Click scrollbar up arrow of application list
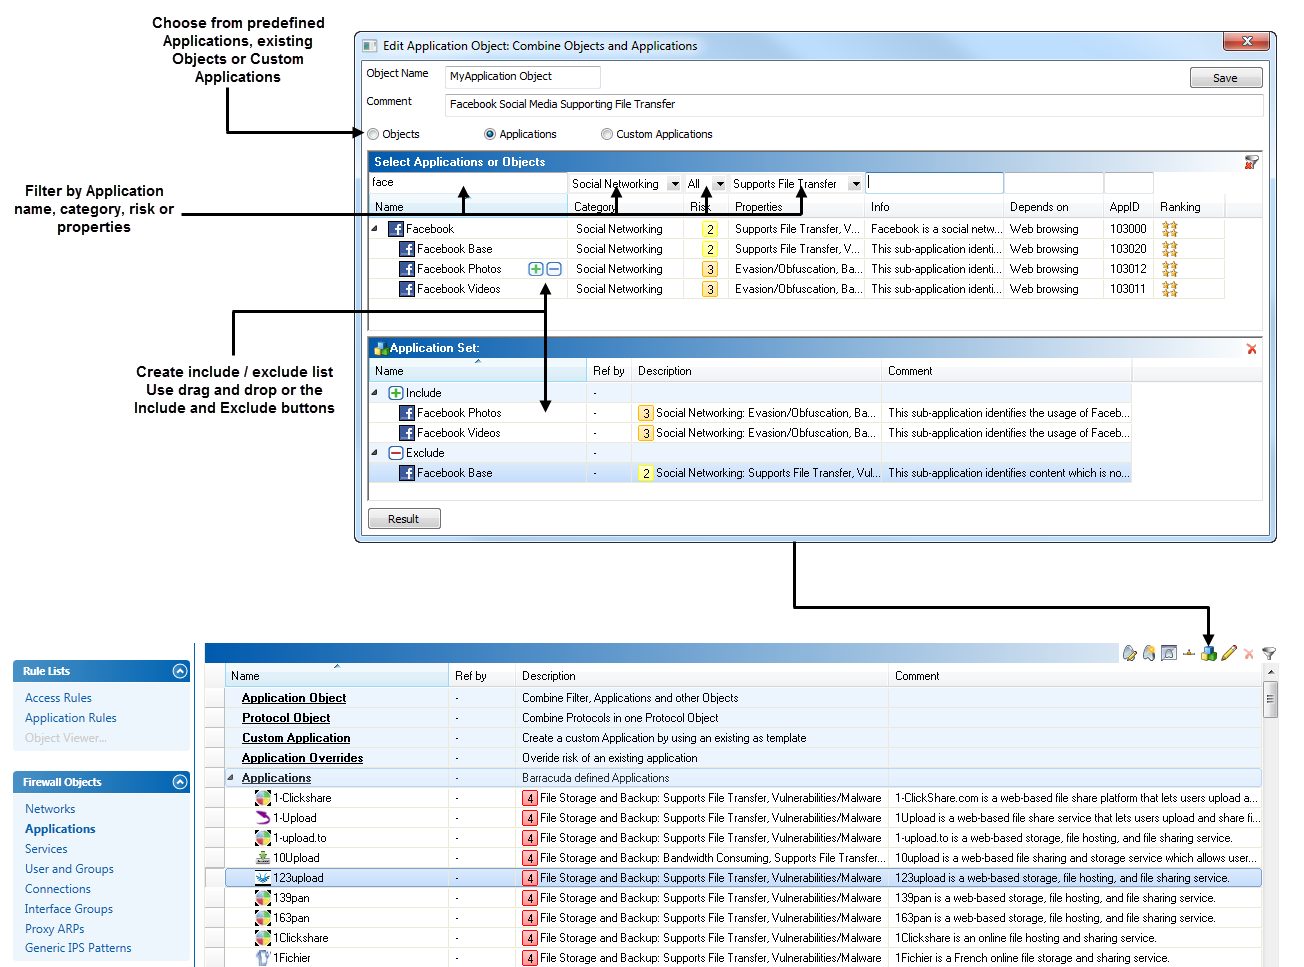 (1270, 672)
